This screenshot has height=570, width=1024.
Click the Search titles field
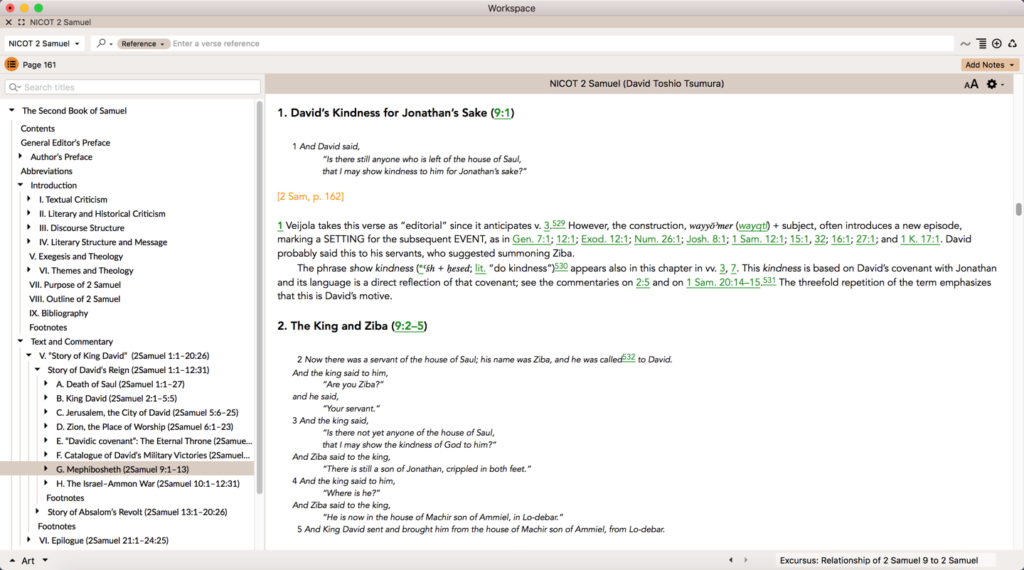tap(133, 87)
